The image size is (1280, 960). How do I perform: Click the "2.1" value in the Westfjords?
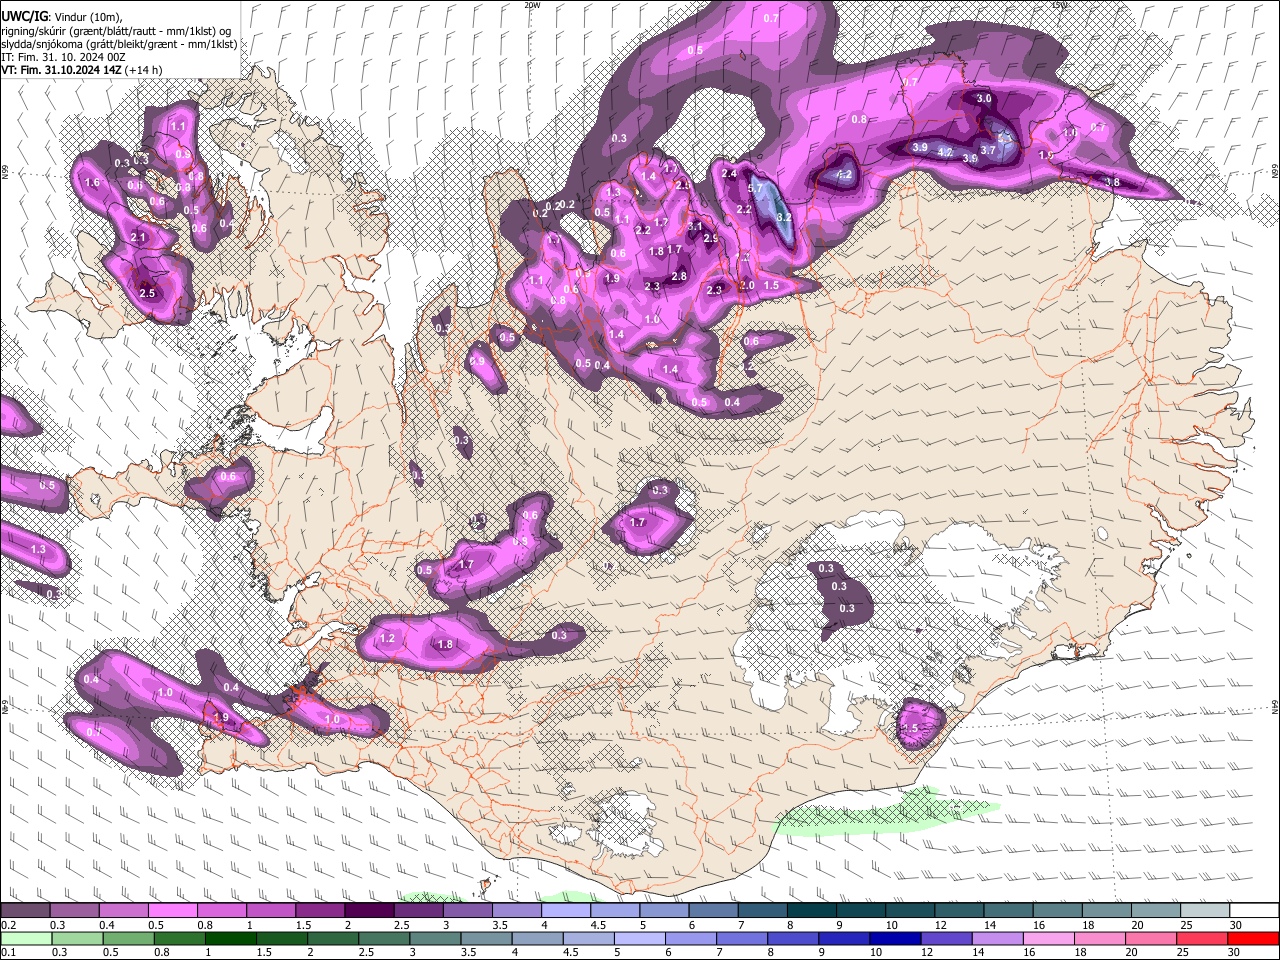coord(138,237)
